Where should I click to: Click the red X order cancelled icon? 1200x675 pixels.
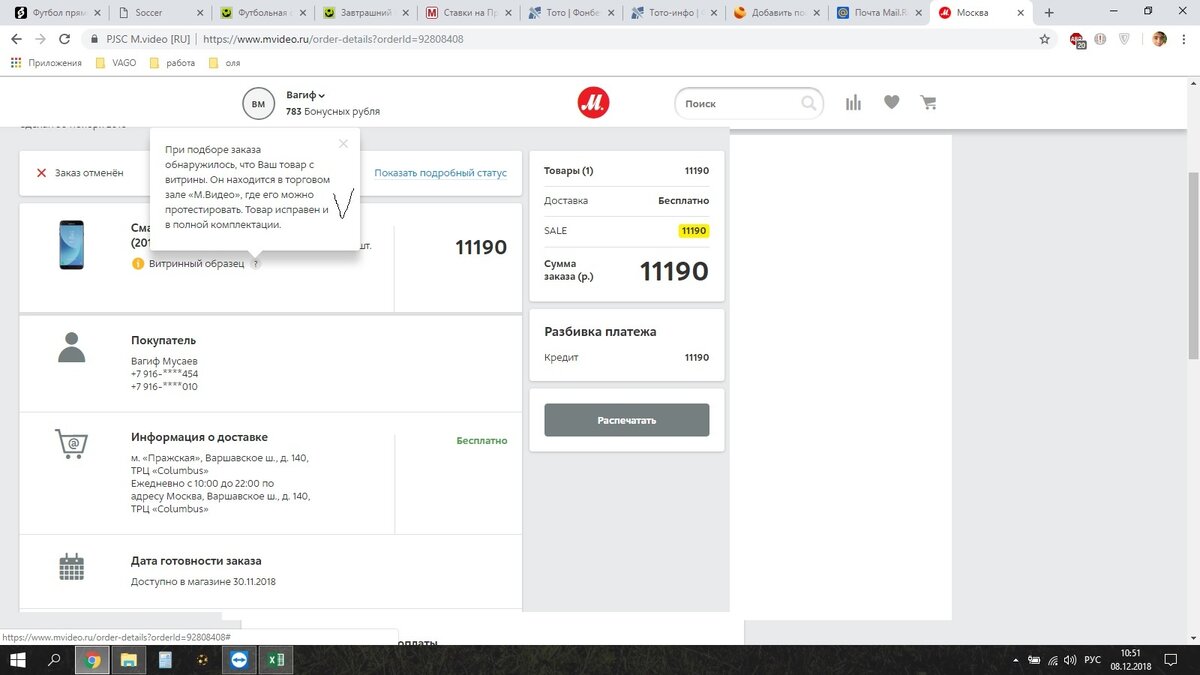click(x=41, y=173)
